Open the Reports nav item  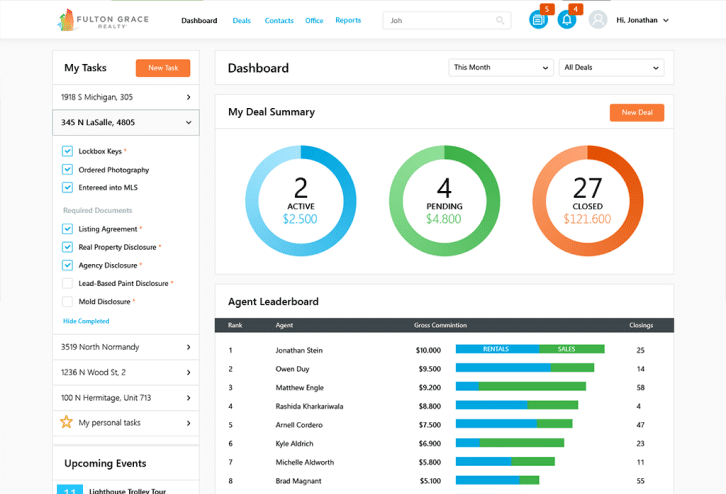348,20
